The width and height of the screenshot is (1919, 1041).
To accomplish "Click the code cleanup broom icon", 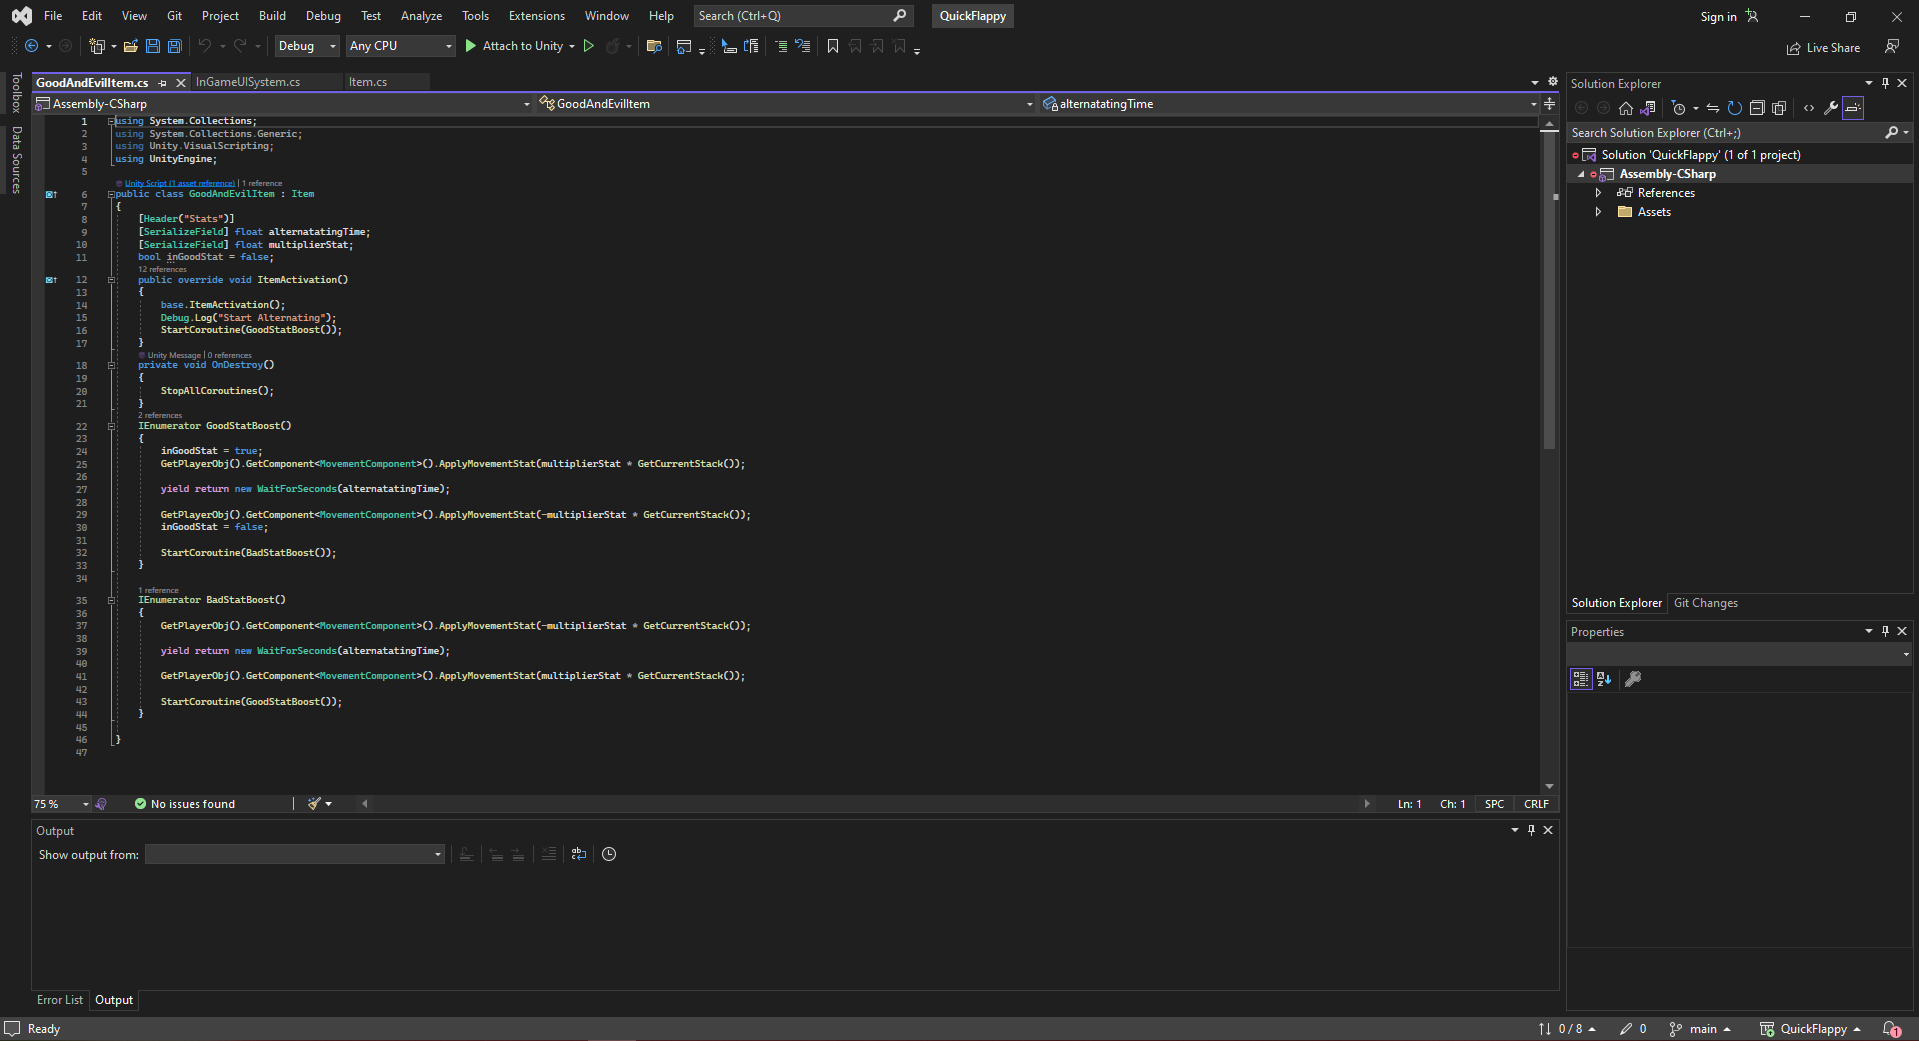I will click(315, 804).
